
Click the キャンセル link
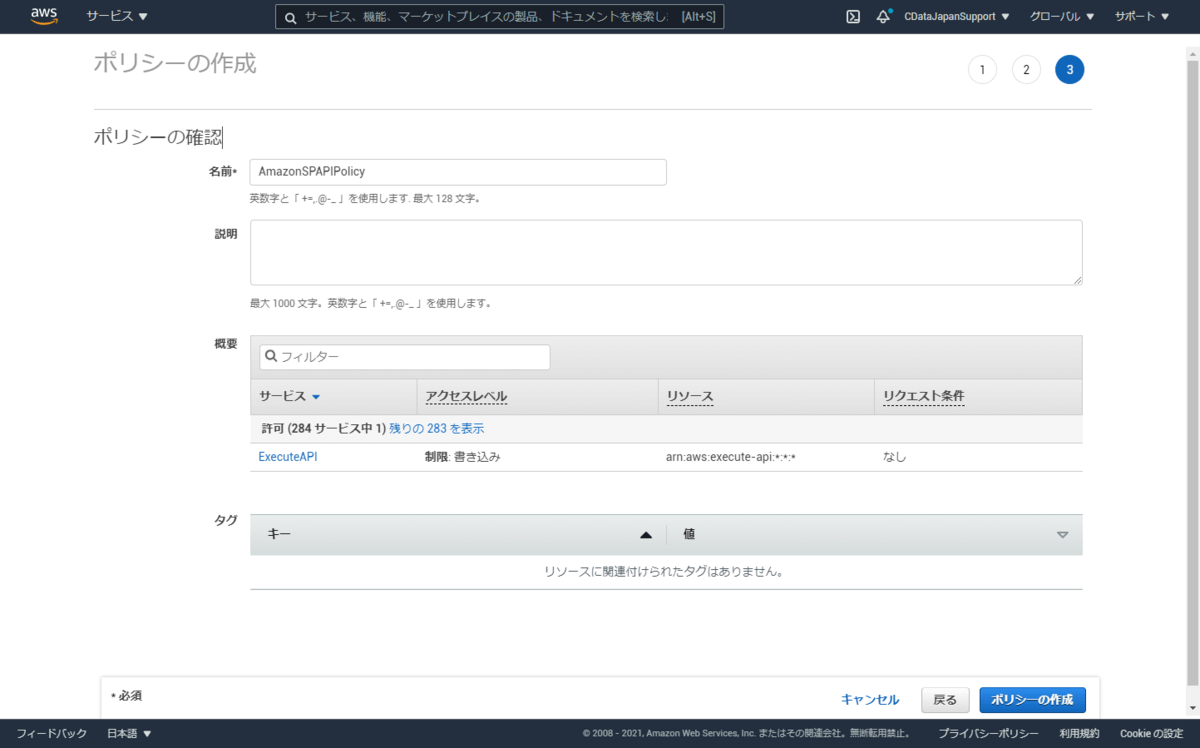coord(870,700)
